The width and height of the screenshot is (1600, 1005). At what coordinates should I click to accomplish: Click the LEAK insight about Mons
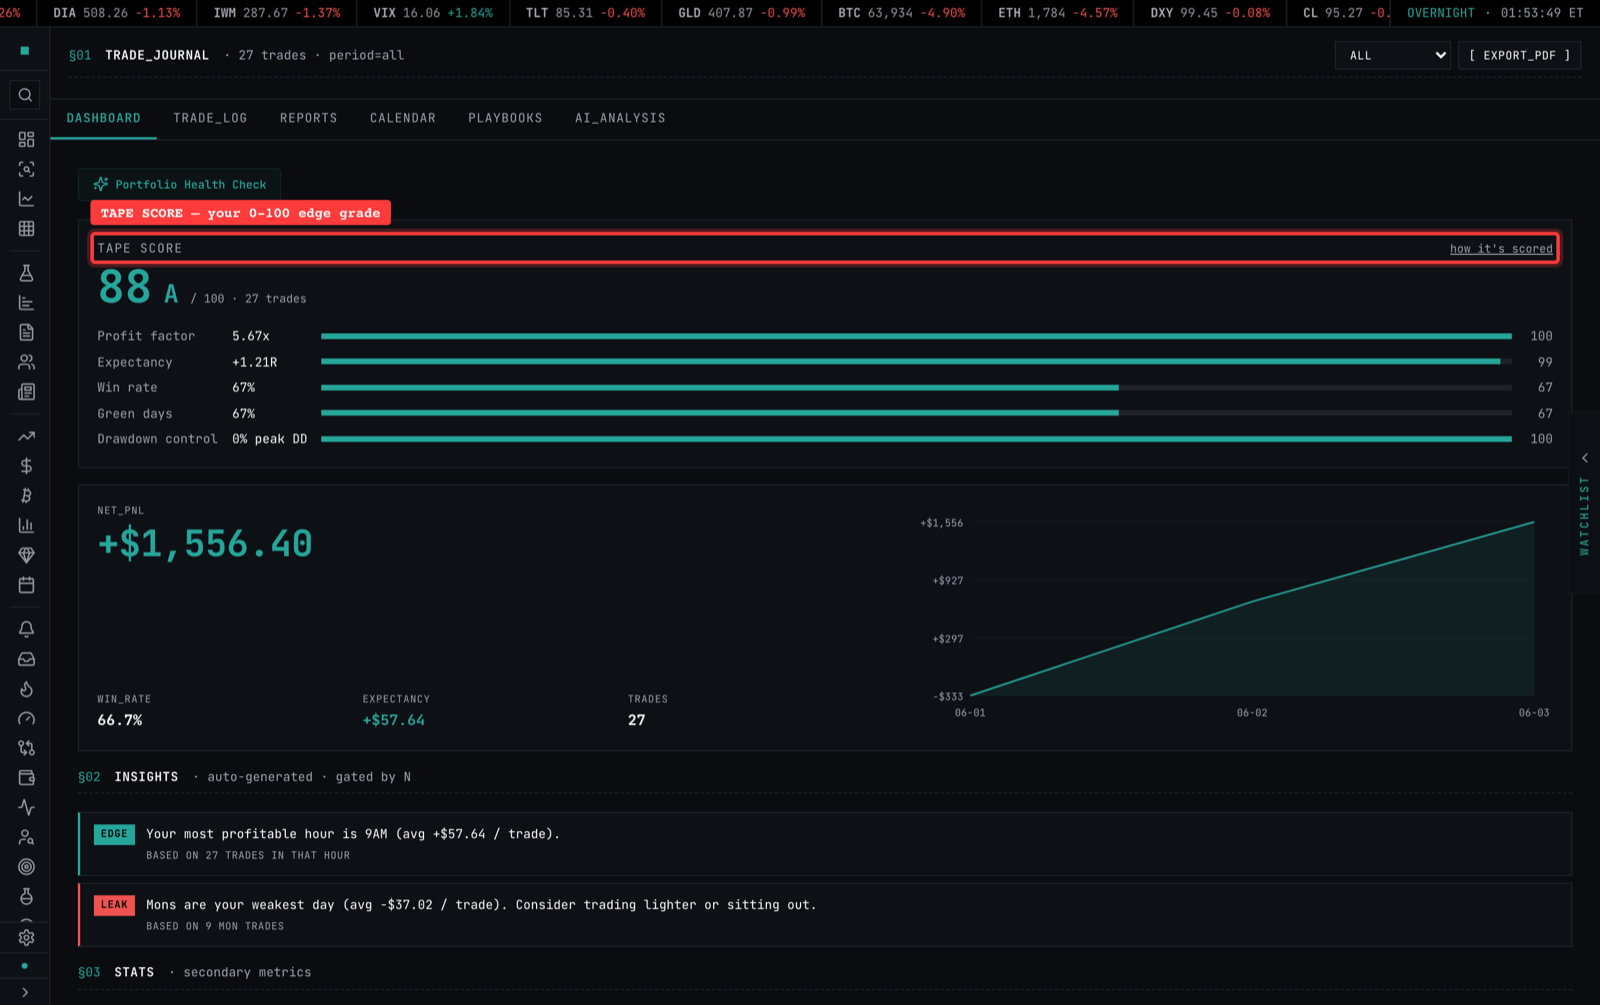[x=825, y=915]
